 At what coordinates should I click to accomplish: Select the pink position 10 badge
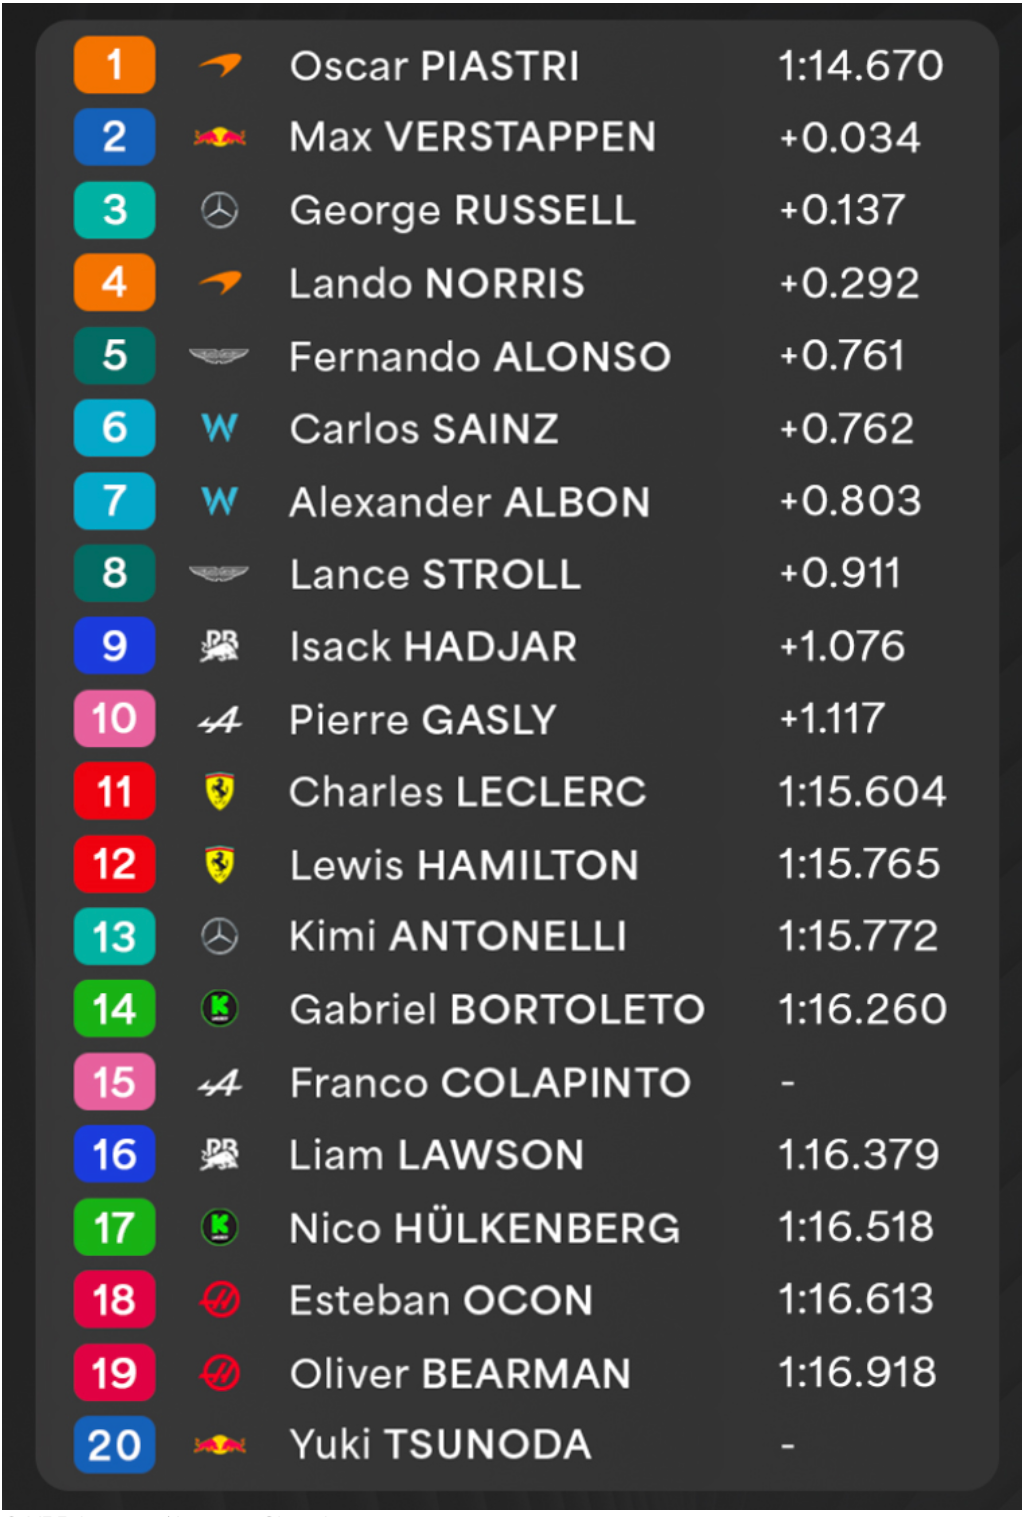115,719
